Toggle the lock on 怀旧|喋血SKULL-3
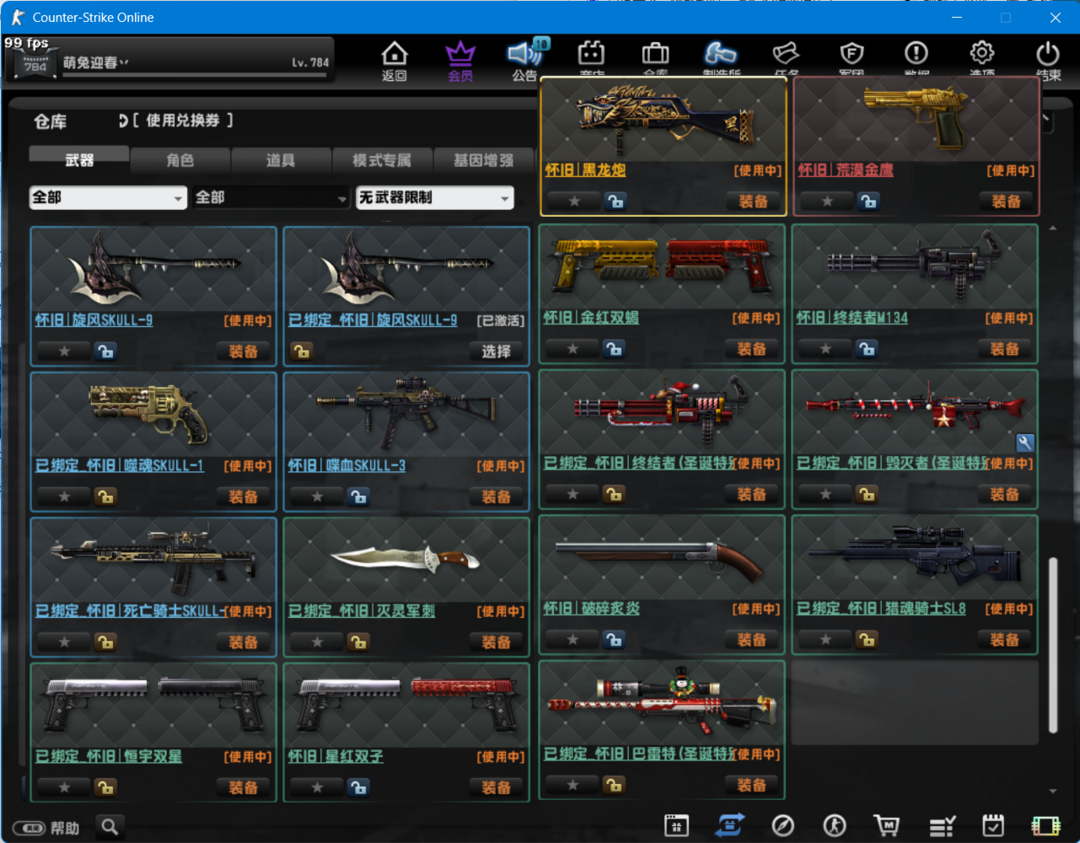The height and width of the screenshot is (843, 1080). [358, 497]
